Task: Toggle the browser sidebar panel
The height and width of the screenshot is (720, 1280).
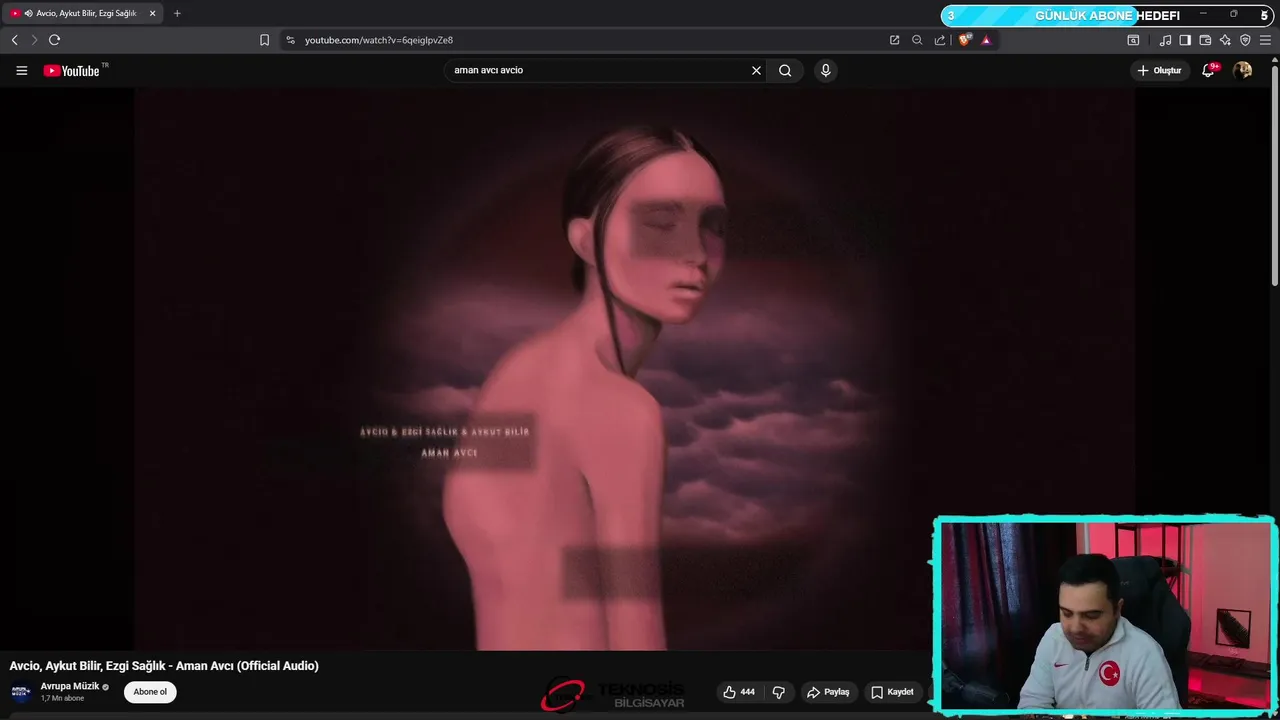Action: pos(1185,40)
